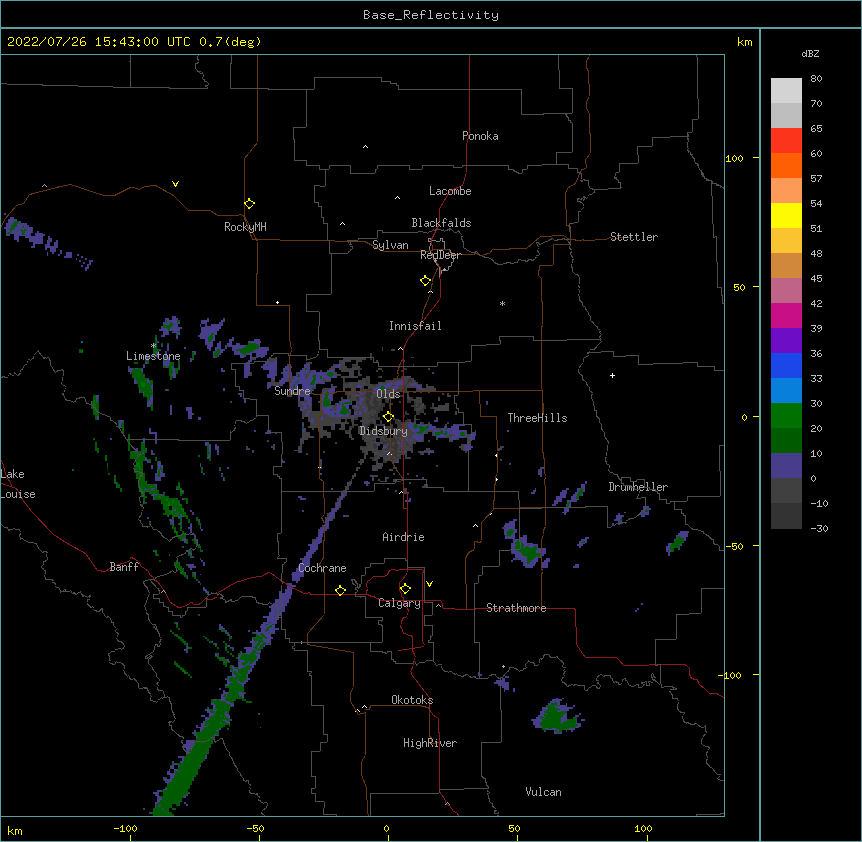Click the white plus marker west of Drumheller
Viewport: 862px width, 842px height.
pyautogui.click(x=612, y=375)
